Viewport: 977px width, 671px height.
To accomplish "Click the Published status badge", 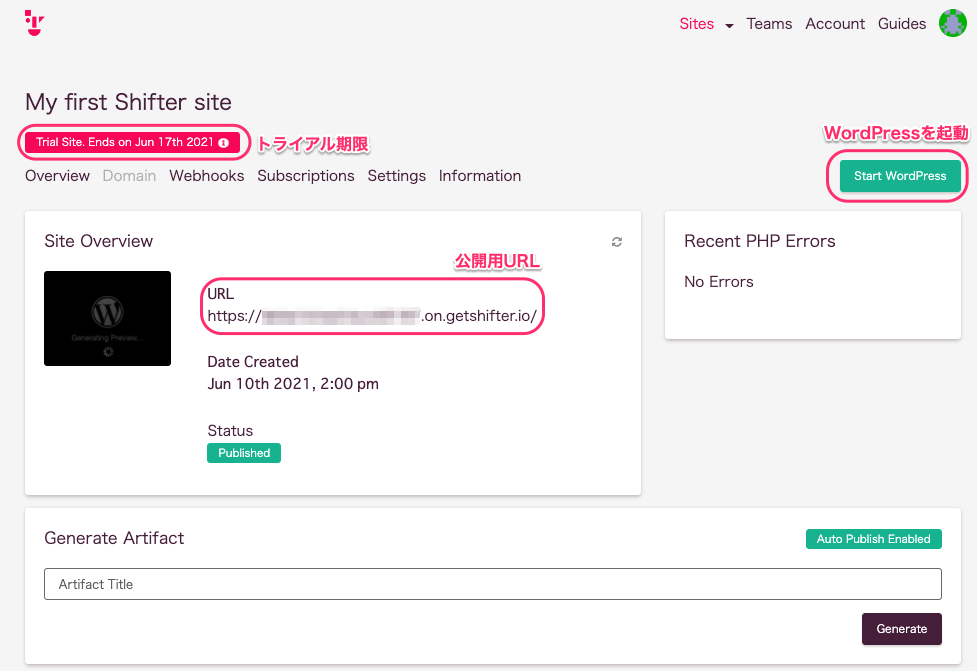I will coord(244,453).
